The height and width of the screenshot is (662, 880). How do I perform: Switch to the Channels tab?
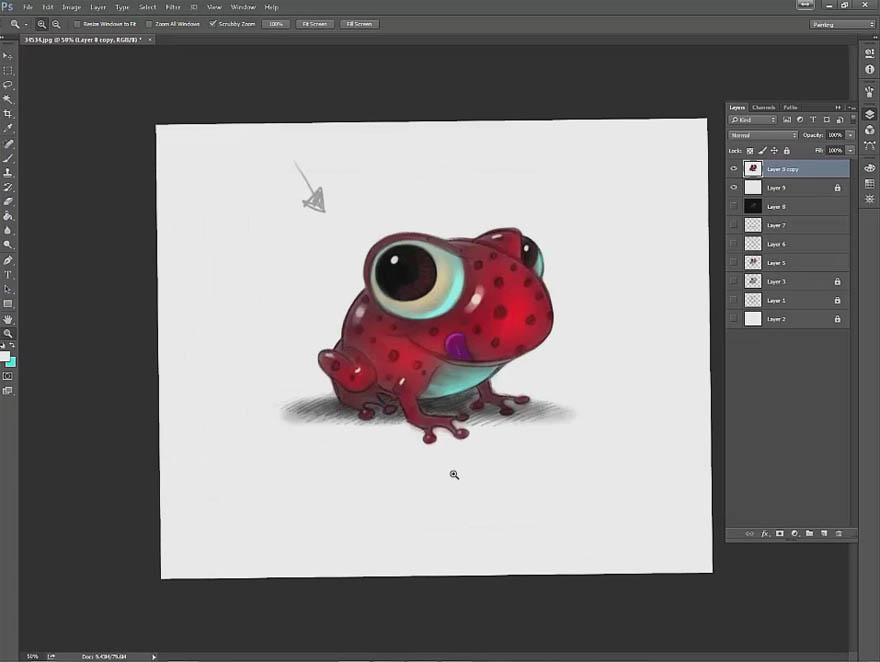763,107
